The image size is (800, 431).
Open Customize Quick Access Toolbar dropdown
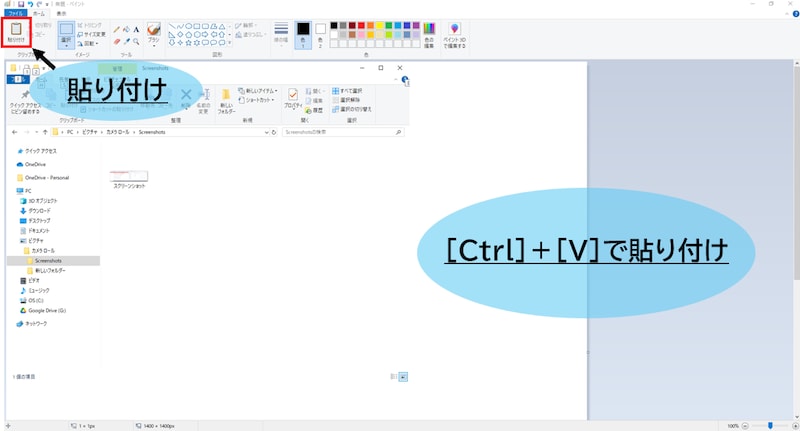tap(47, 4)
